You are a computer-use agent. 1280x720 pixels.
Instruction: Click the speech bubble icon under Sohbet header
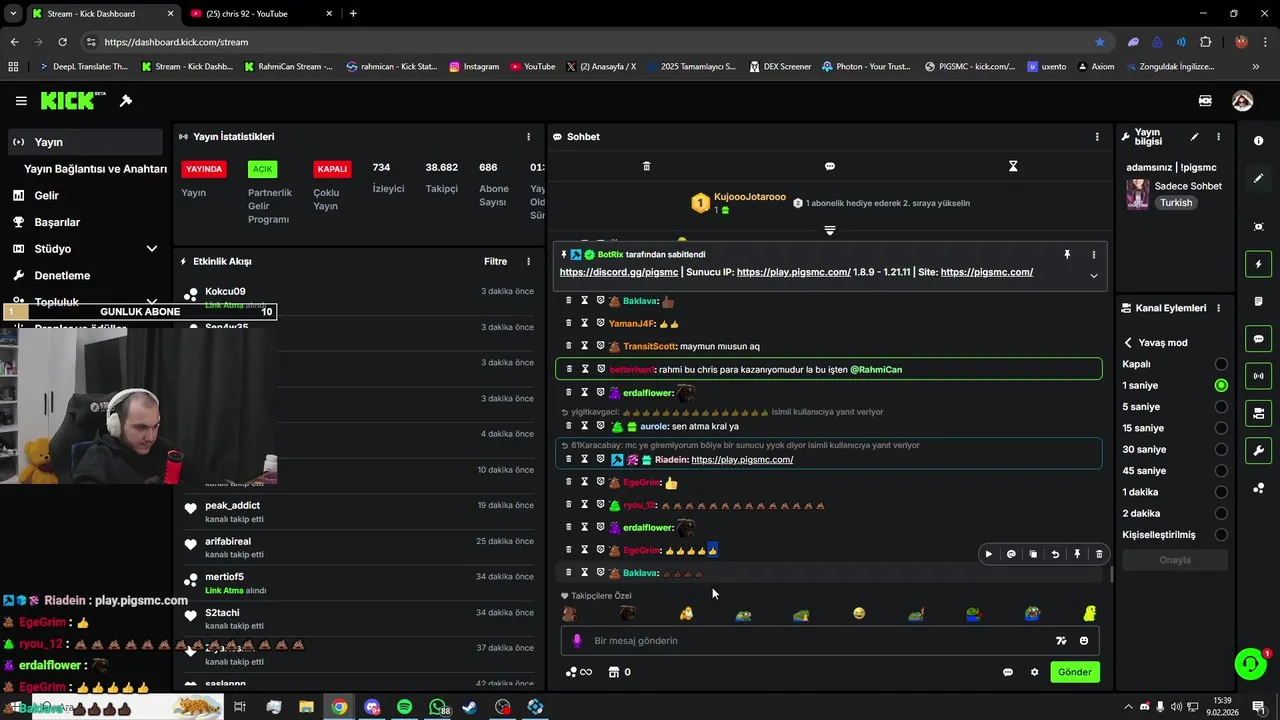[x=830, y=166]
